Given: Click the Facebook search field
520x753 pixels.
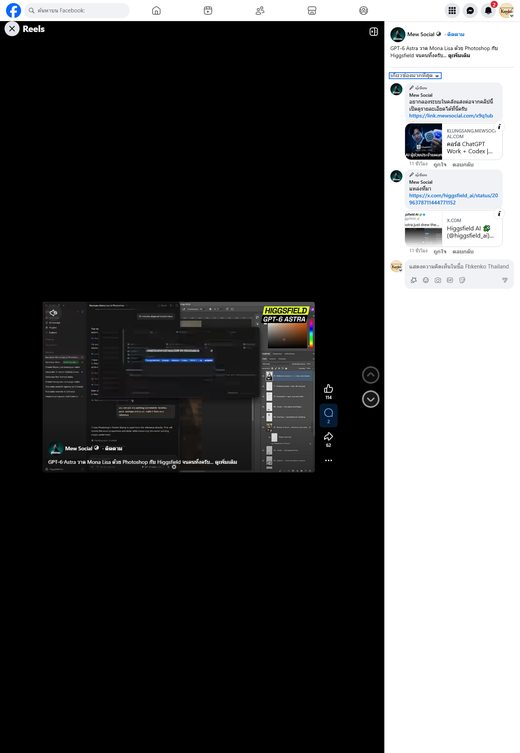Looking at the screenshot, I should tap(77, 10).
